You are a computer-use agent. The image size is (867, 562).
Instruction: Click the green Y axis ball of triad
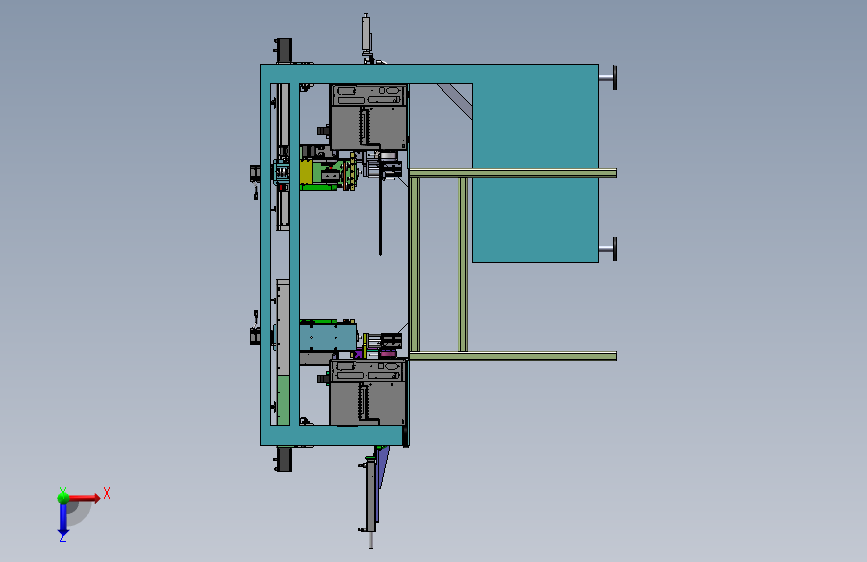pos(64,498)
